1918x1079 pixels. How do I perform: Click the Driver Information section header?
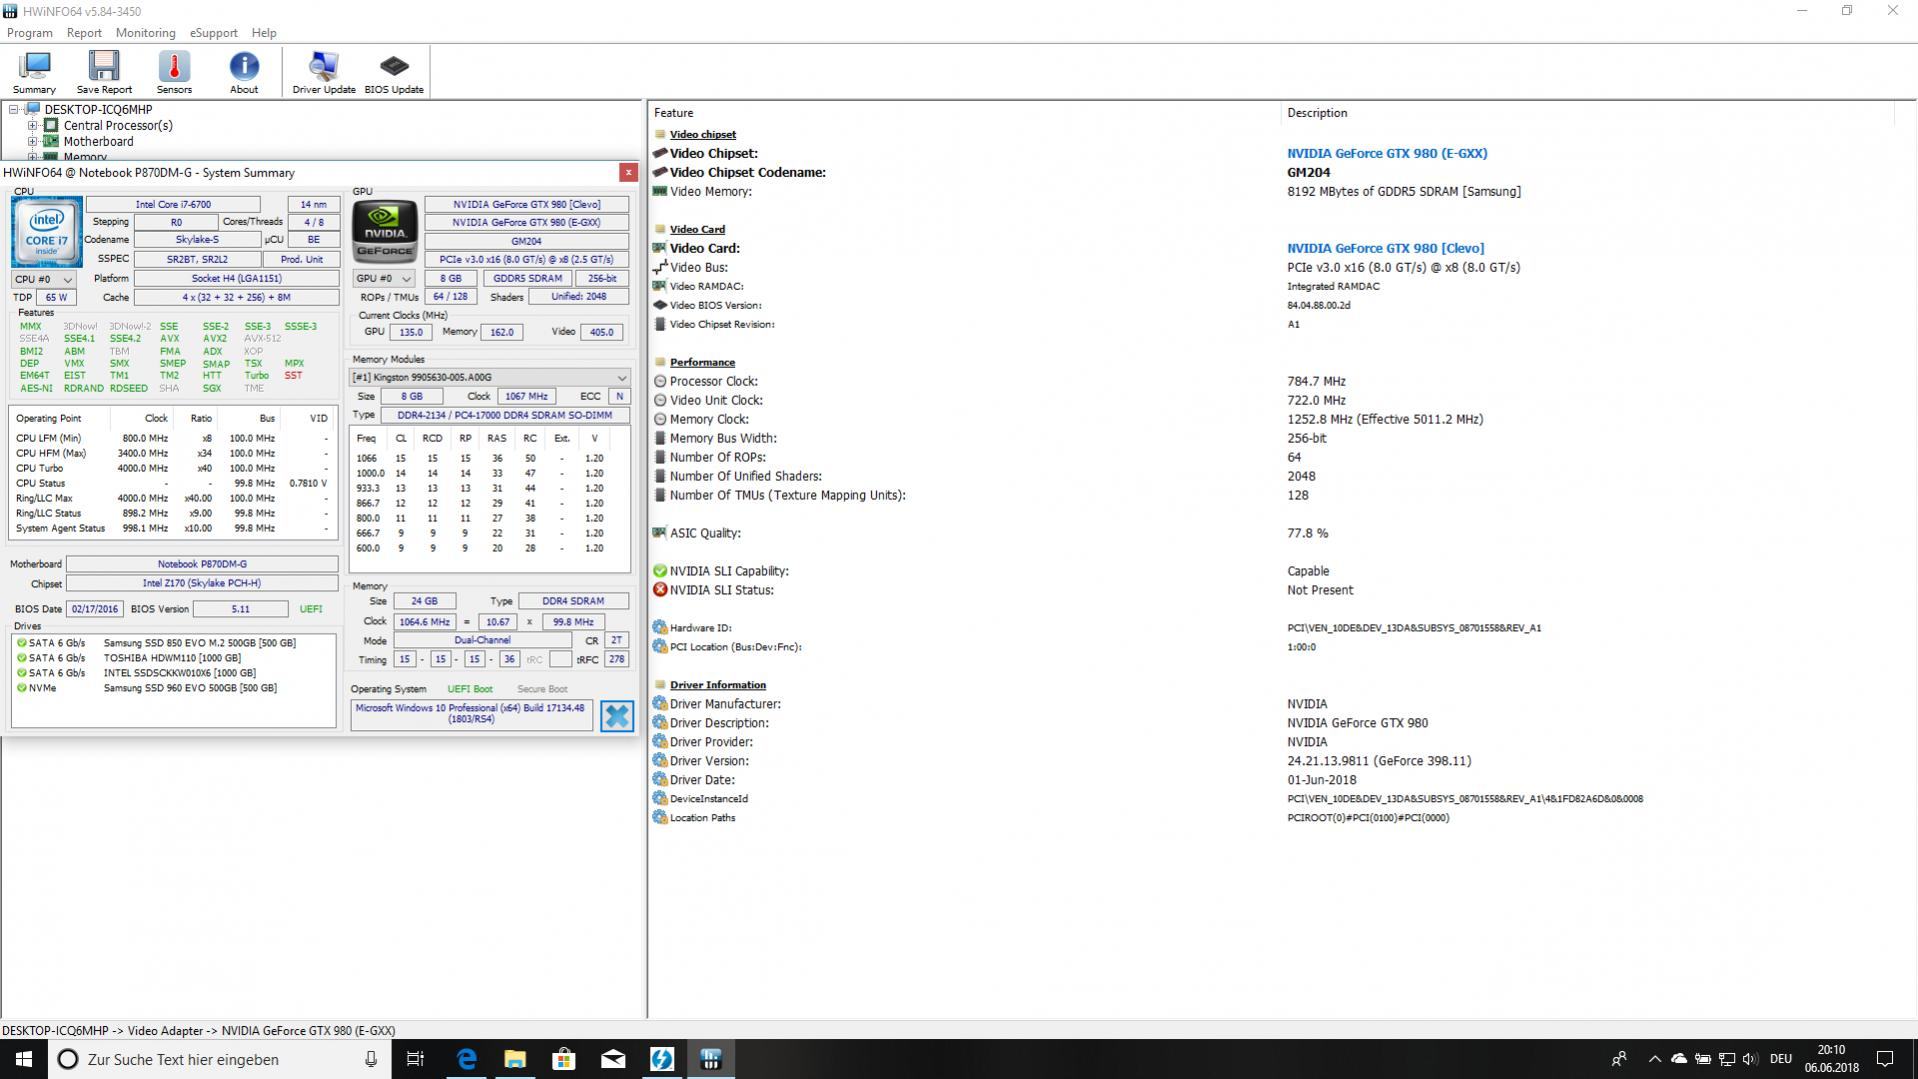click(x=717, y=685)
